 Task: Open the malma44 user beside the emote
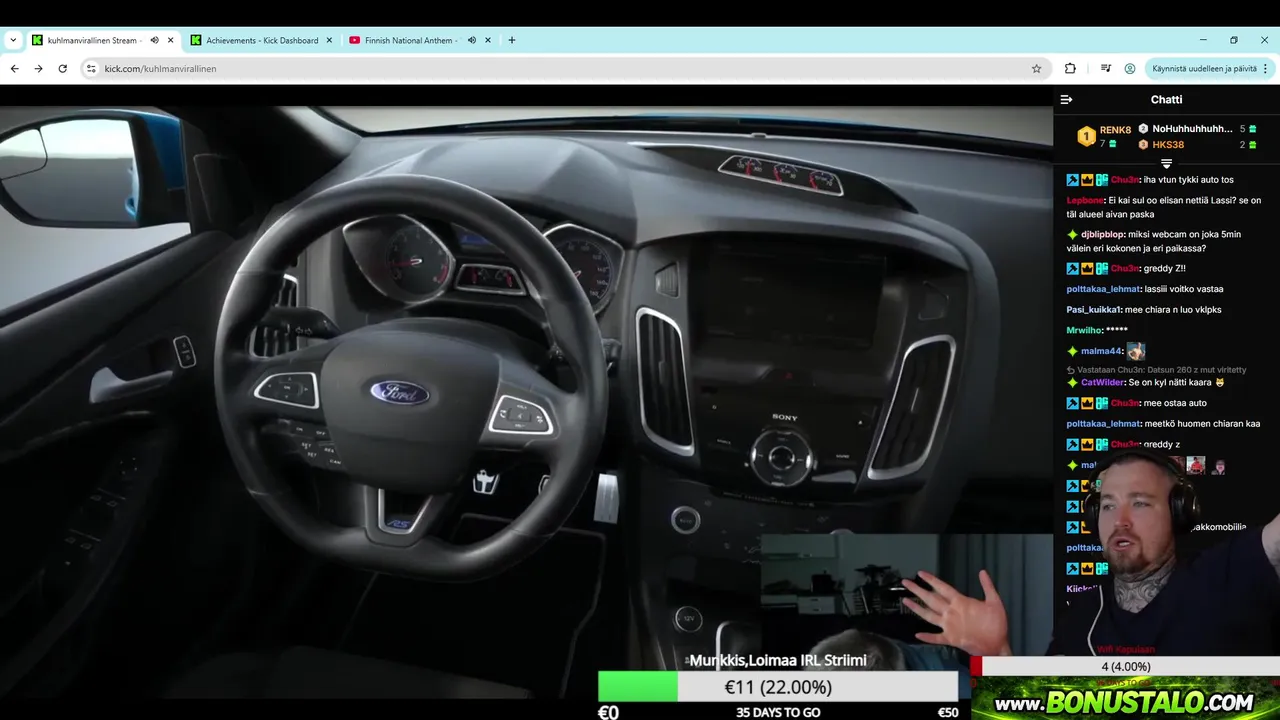tap(1102, 351)
